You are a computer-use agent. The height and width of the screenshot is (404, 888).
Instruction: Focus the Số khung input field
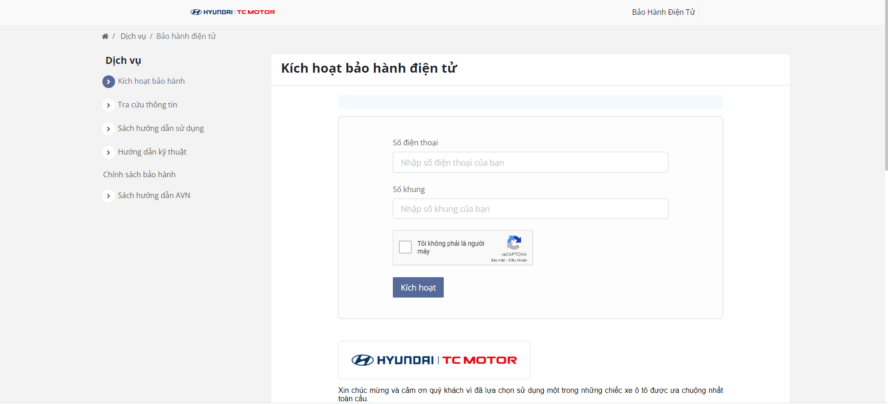(530, 209)
